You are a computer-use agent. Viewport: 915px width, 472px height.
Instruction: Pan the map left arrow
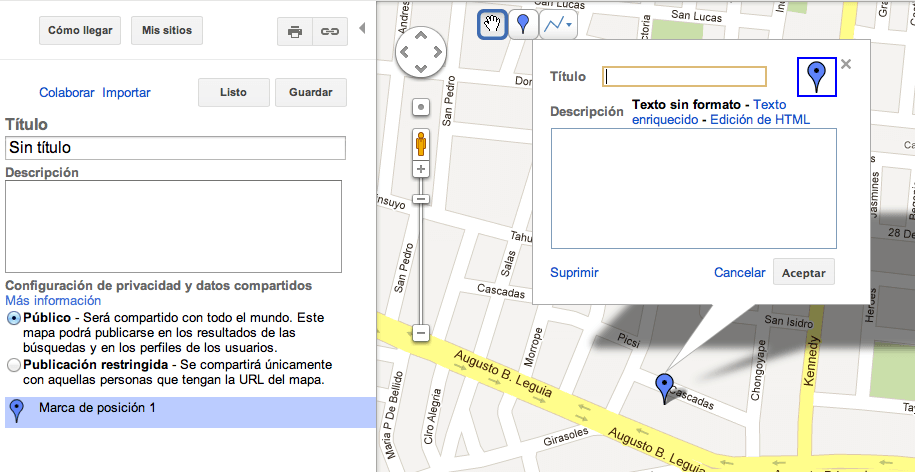405,53
